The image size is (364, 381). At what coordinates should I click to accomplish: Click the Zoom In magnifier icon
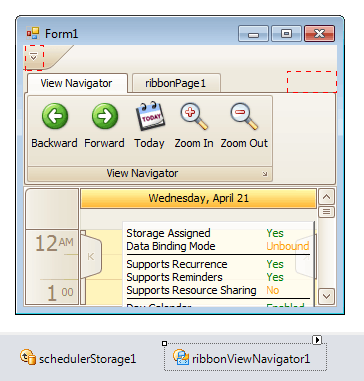pyautogui.click(x=194, y=116)
